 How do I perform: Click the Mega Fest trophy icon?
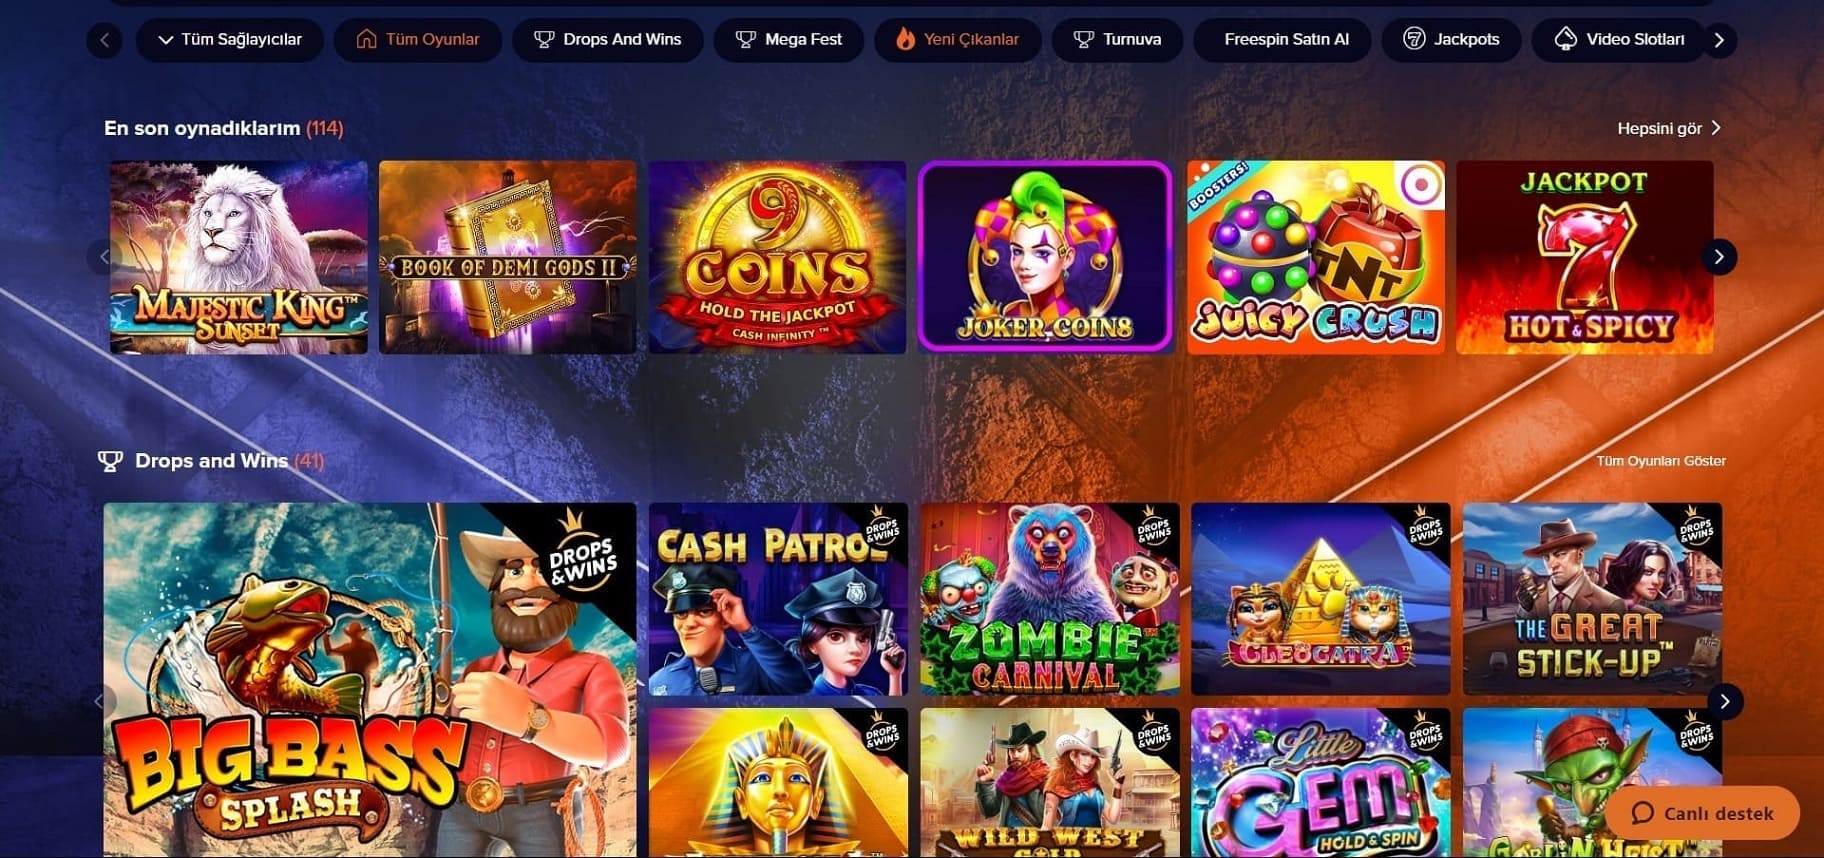coord(745,40)
